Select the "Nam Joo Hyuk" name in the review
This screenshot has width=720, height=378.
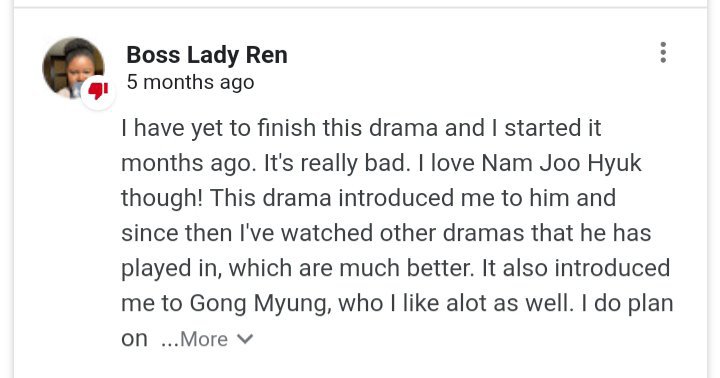click(x=561, y=163)
